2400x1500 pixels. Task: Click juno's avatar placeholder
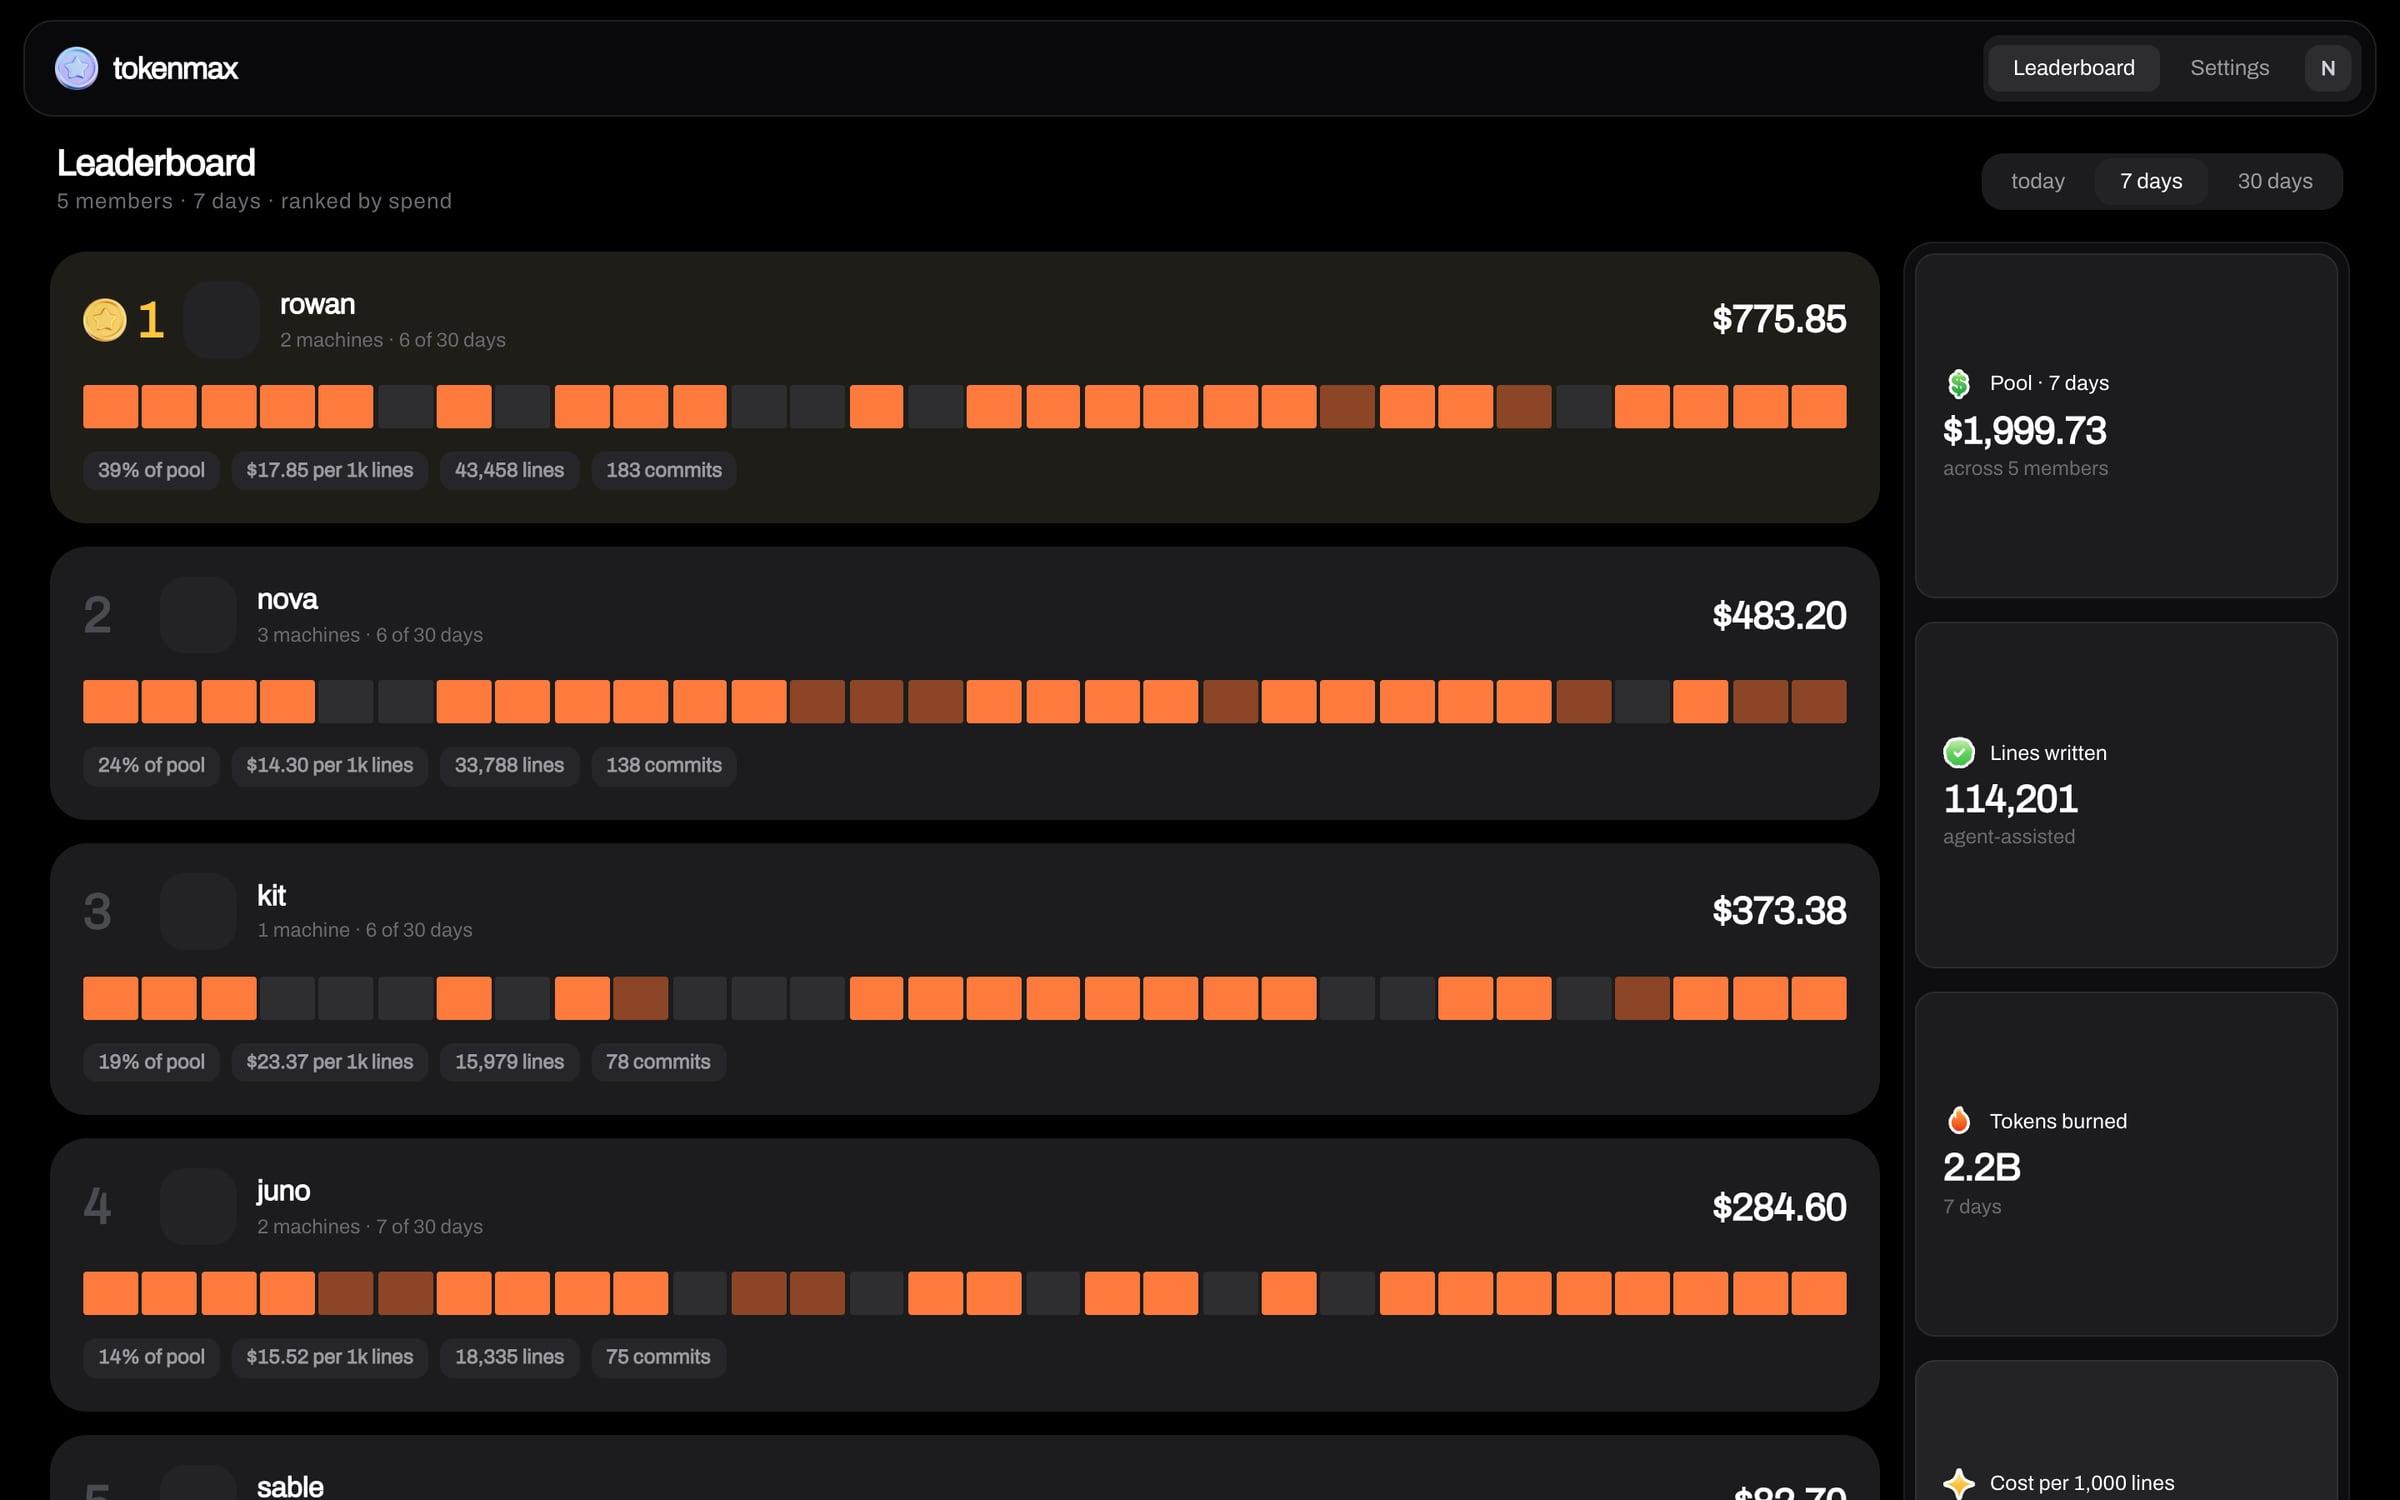pyautogui.click(x=198, y=1206)
